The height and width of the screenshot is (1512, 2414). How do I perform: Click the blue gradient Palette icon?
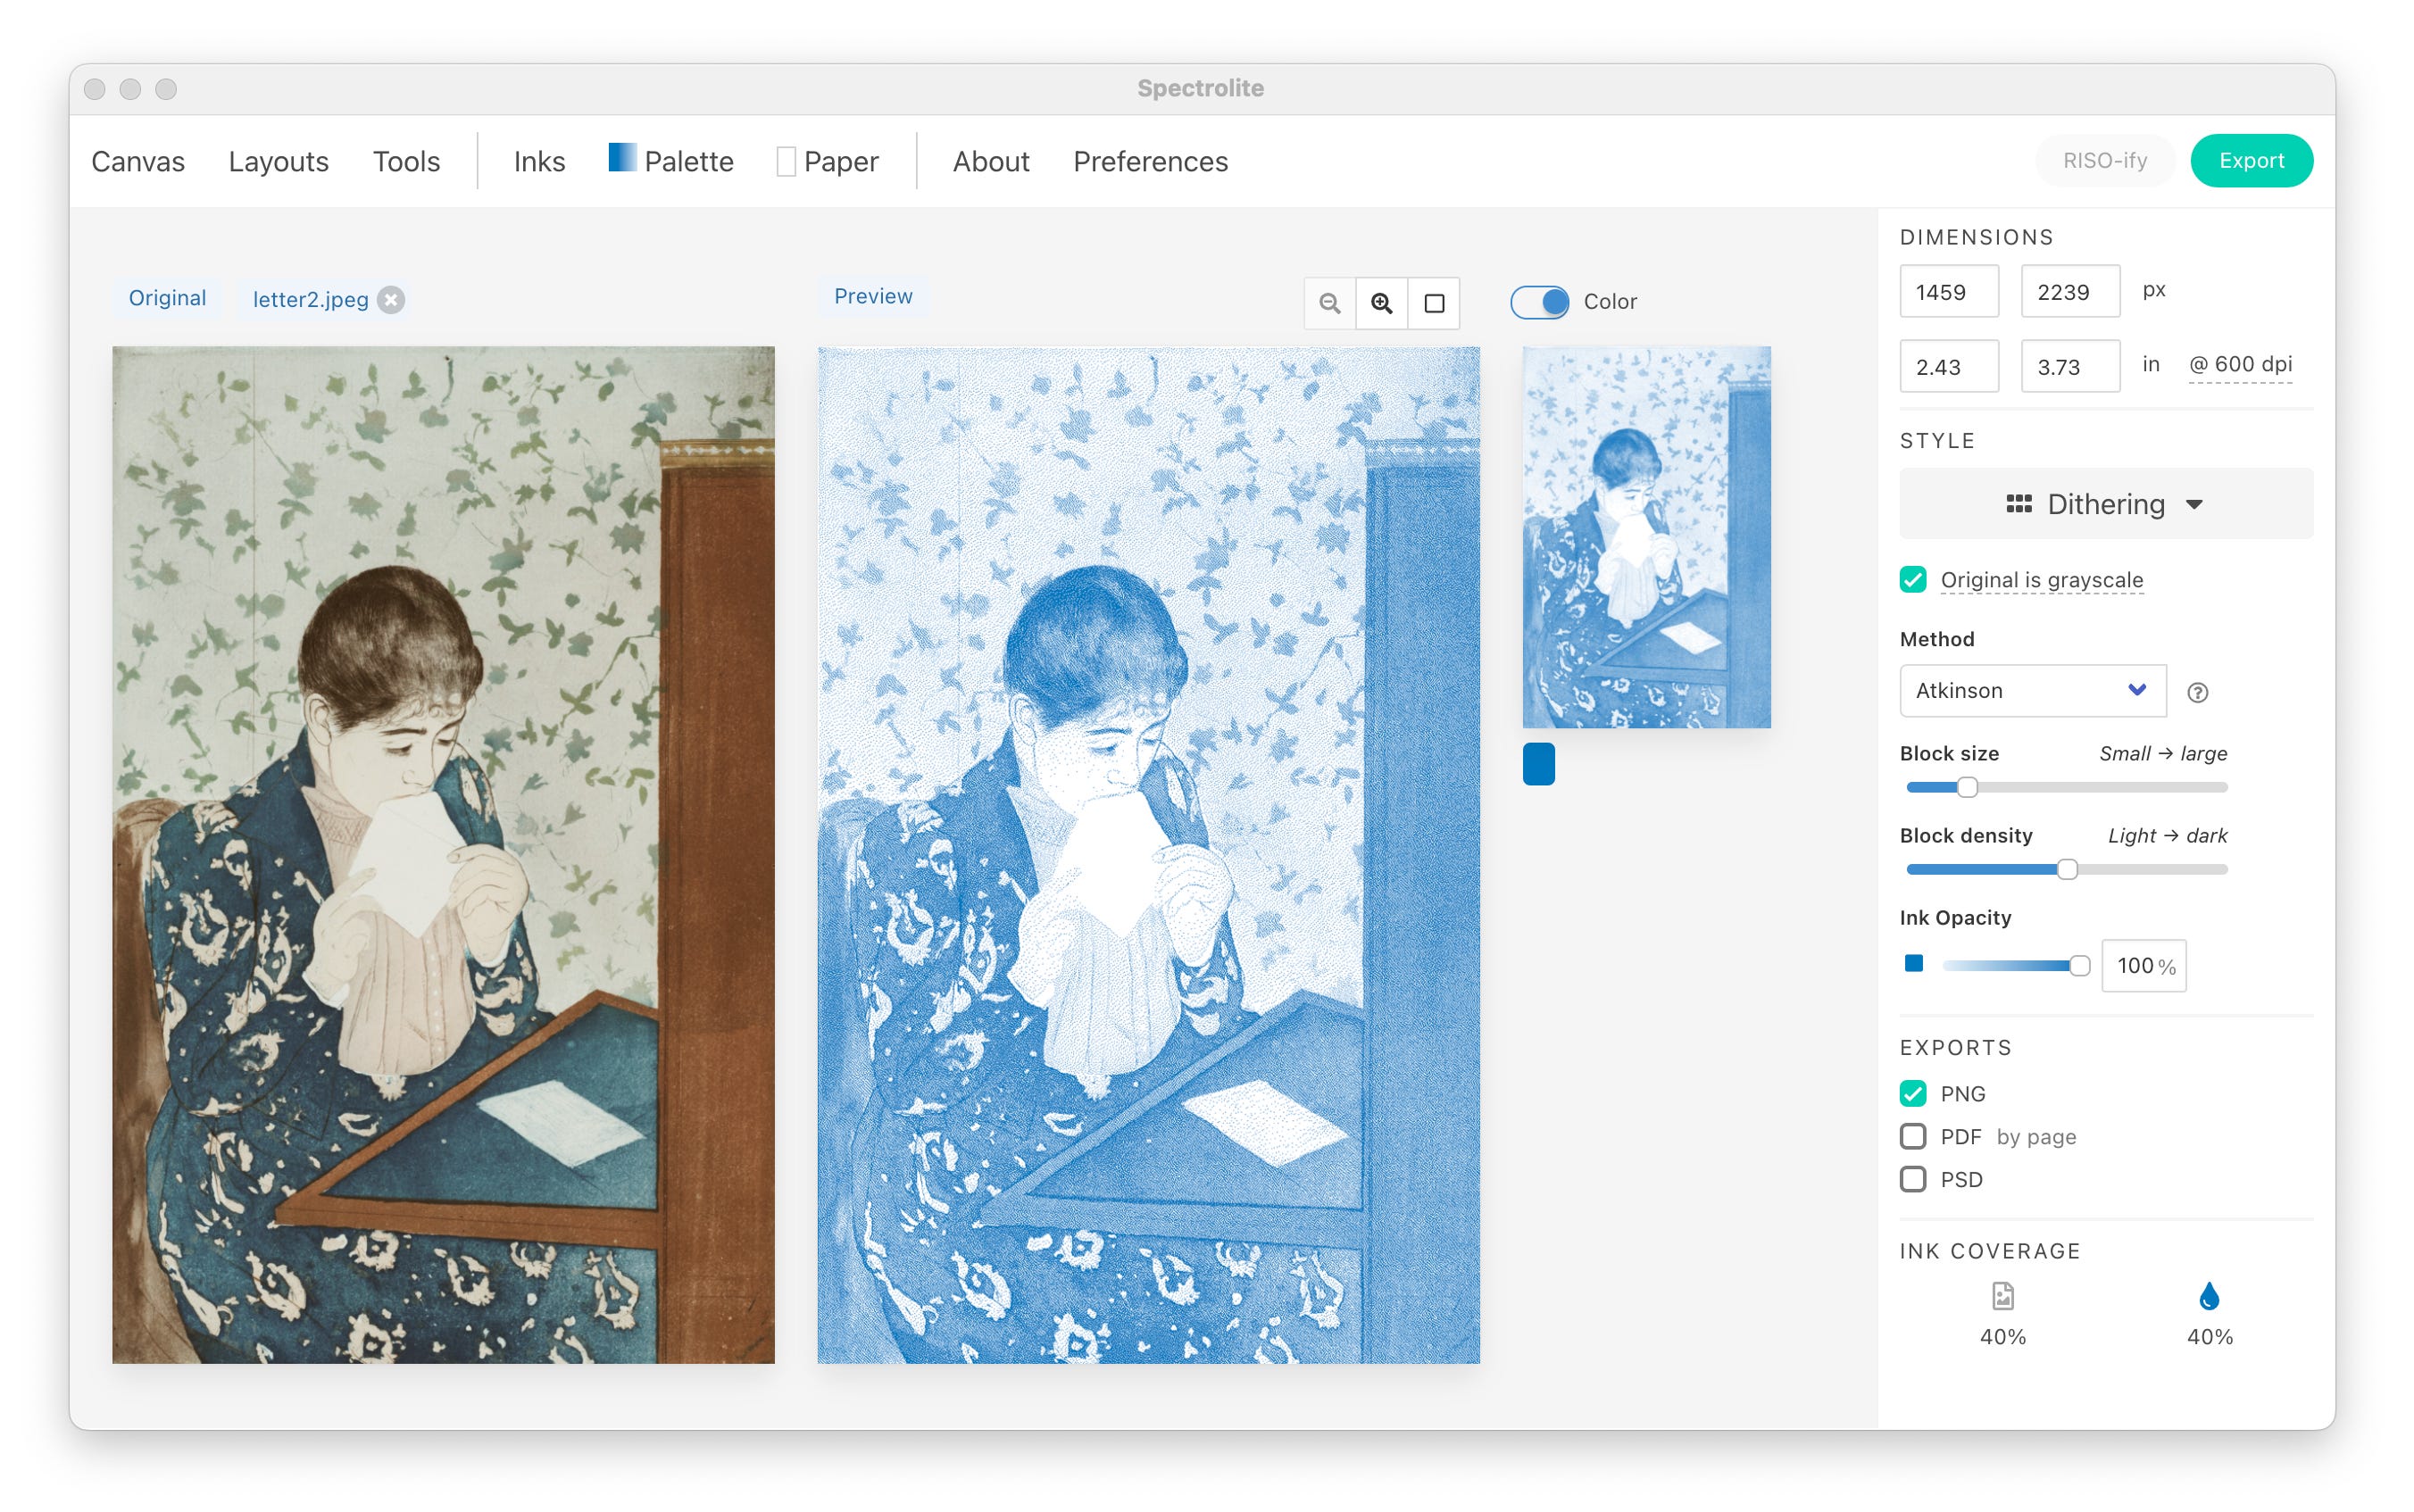tap(622, 158)
